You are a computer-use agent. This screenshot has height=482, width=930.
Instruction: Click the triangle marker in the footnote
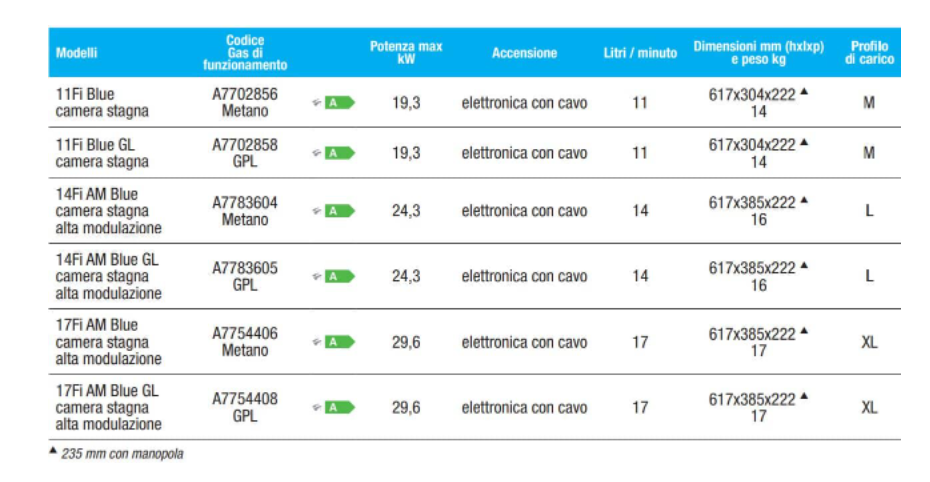point(53,452)
